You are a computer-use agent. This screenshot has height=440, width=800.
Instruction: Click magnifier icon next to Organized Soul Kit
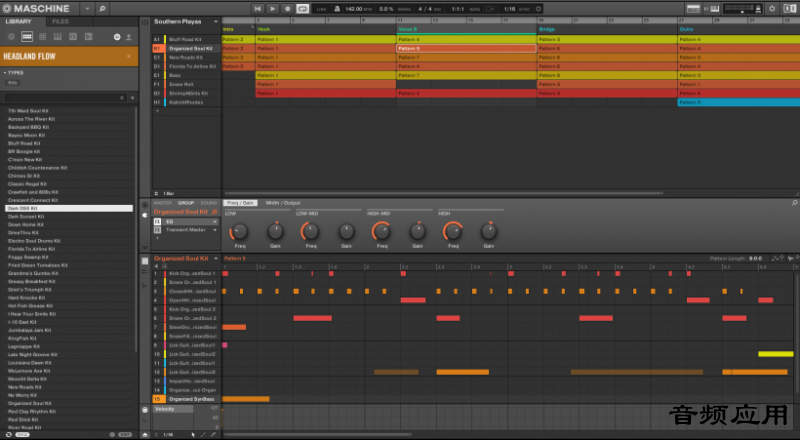[x=215, y=212]
